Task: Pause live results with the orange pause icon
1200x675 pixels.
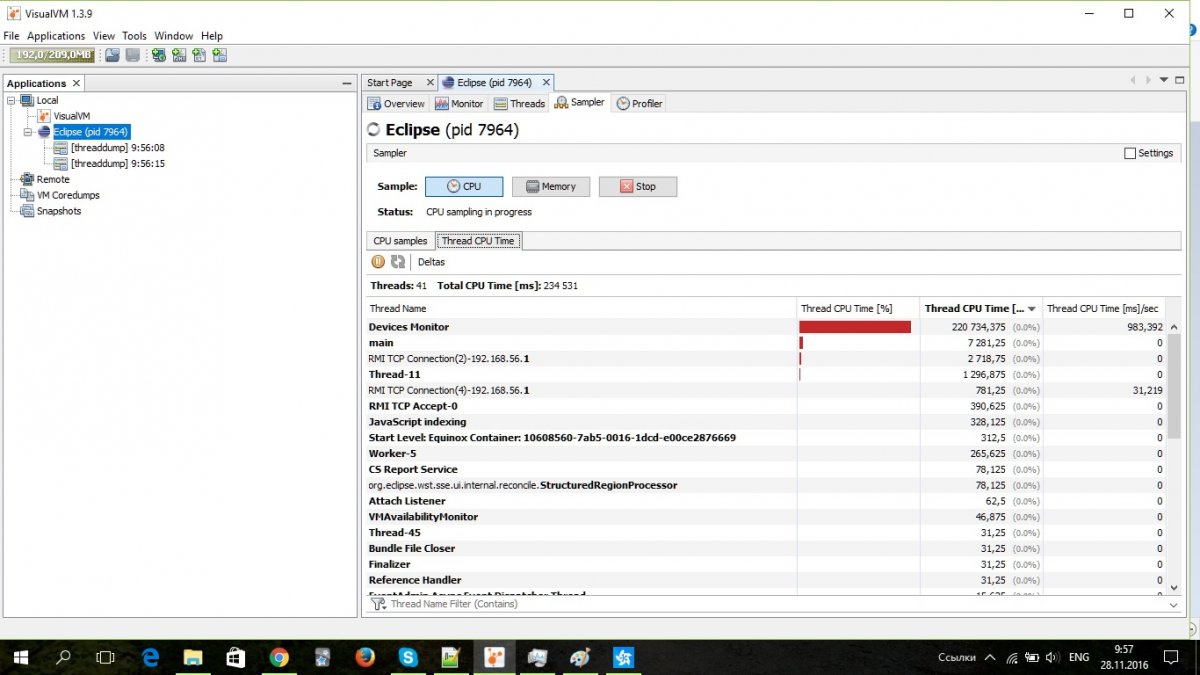Action: (x=378, y=262)
